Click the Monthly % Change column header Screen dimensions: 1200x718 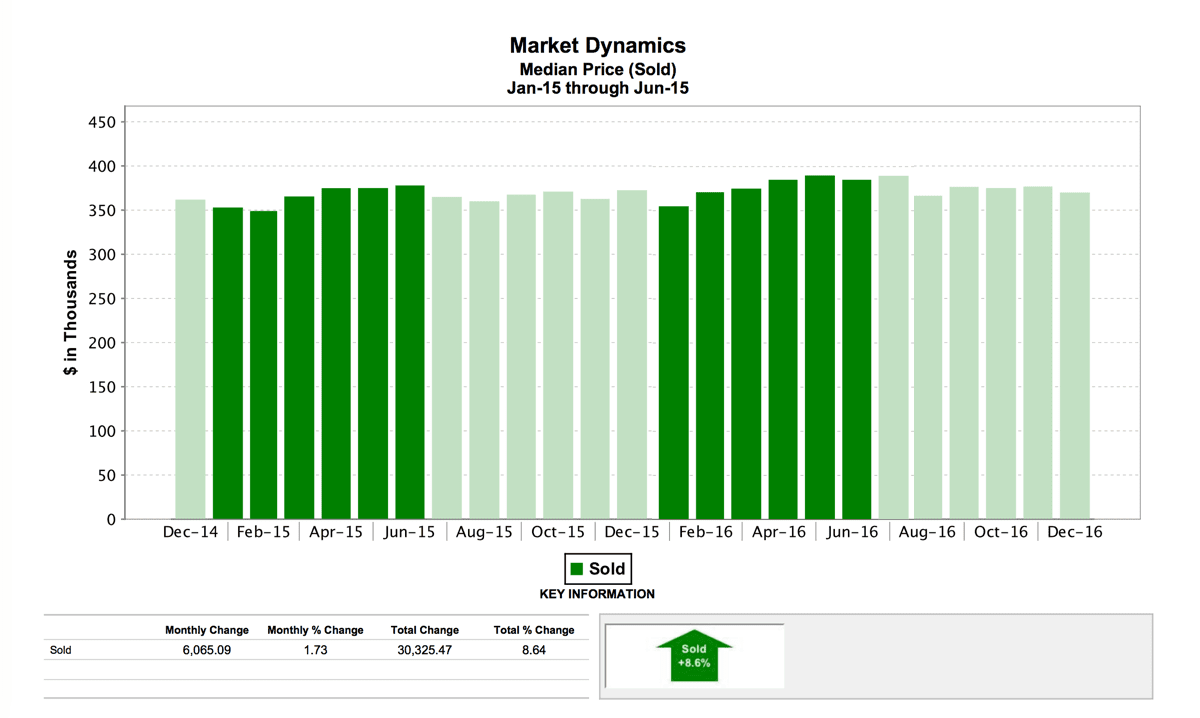pos(315,630)
